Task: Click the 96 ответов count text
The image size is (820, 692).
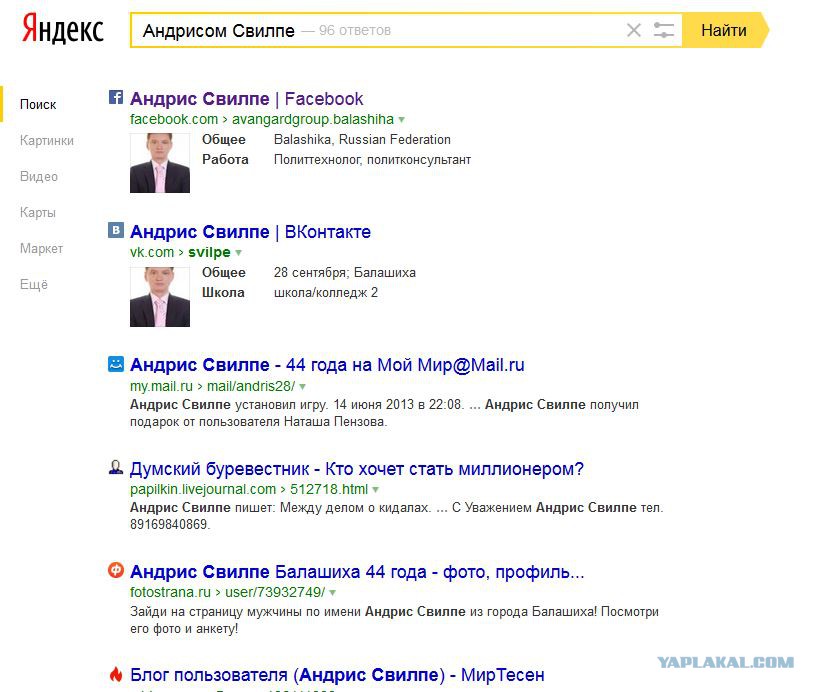Action: point(355,30)
